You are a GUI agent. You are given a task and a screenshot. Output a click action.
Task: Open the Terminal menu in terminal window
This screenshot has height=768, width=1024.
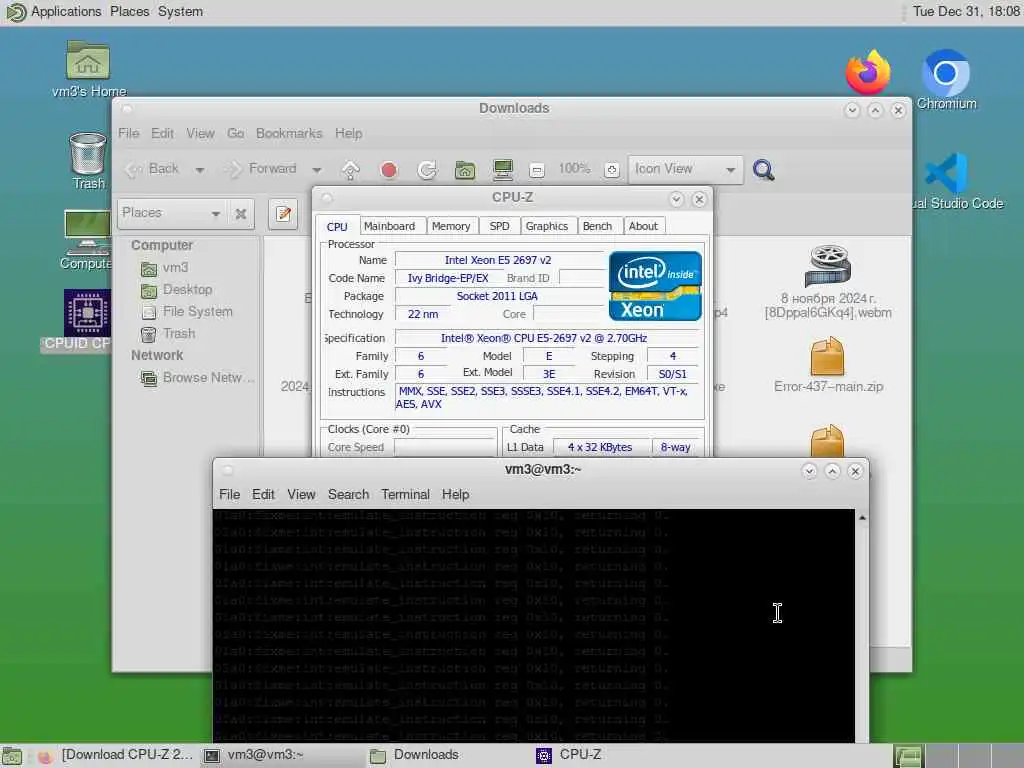click(x=406, y=494)
